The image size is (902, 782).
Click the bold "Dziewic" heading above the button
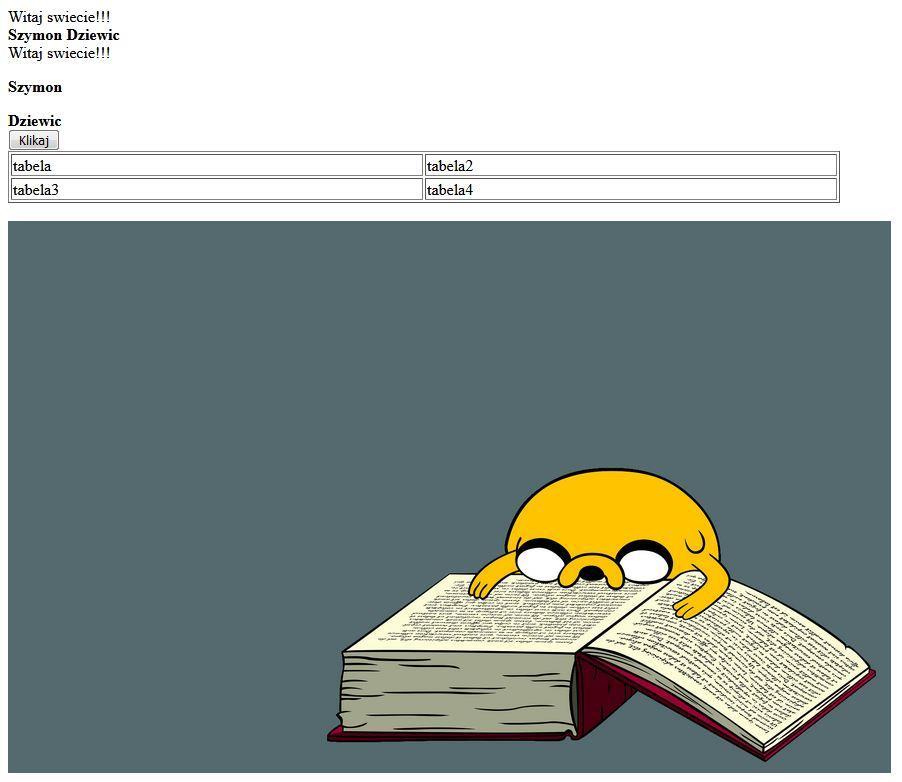click(x=35, y=121)
